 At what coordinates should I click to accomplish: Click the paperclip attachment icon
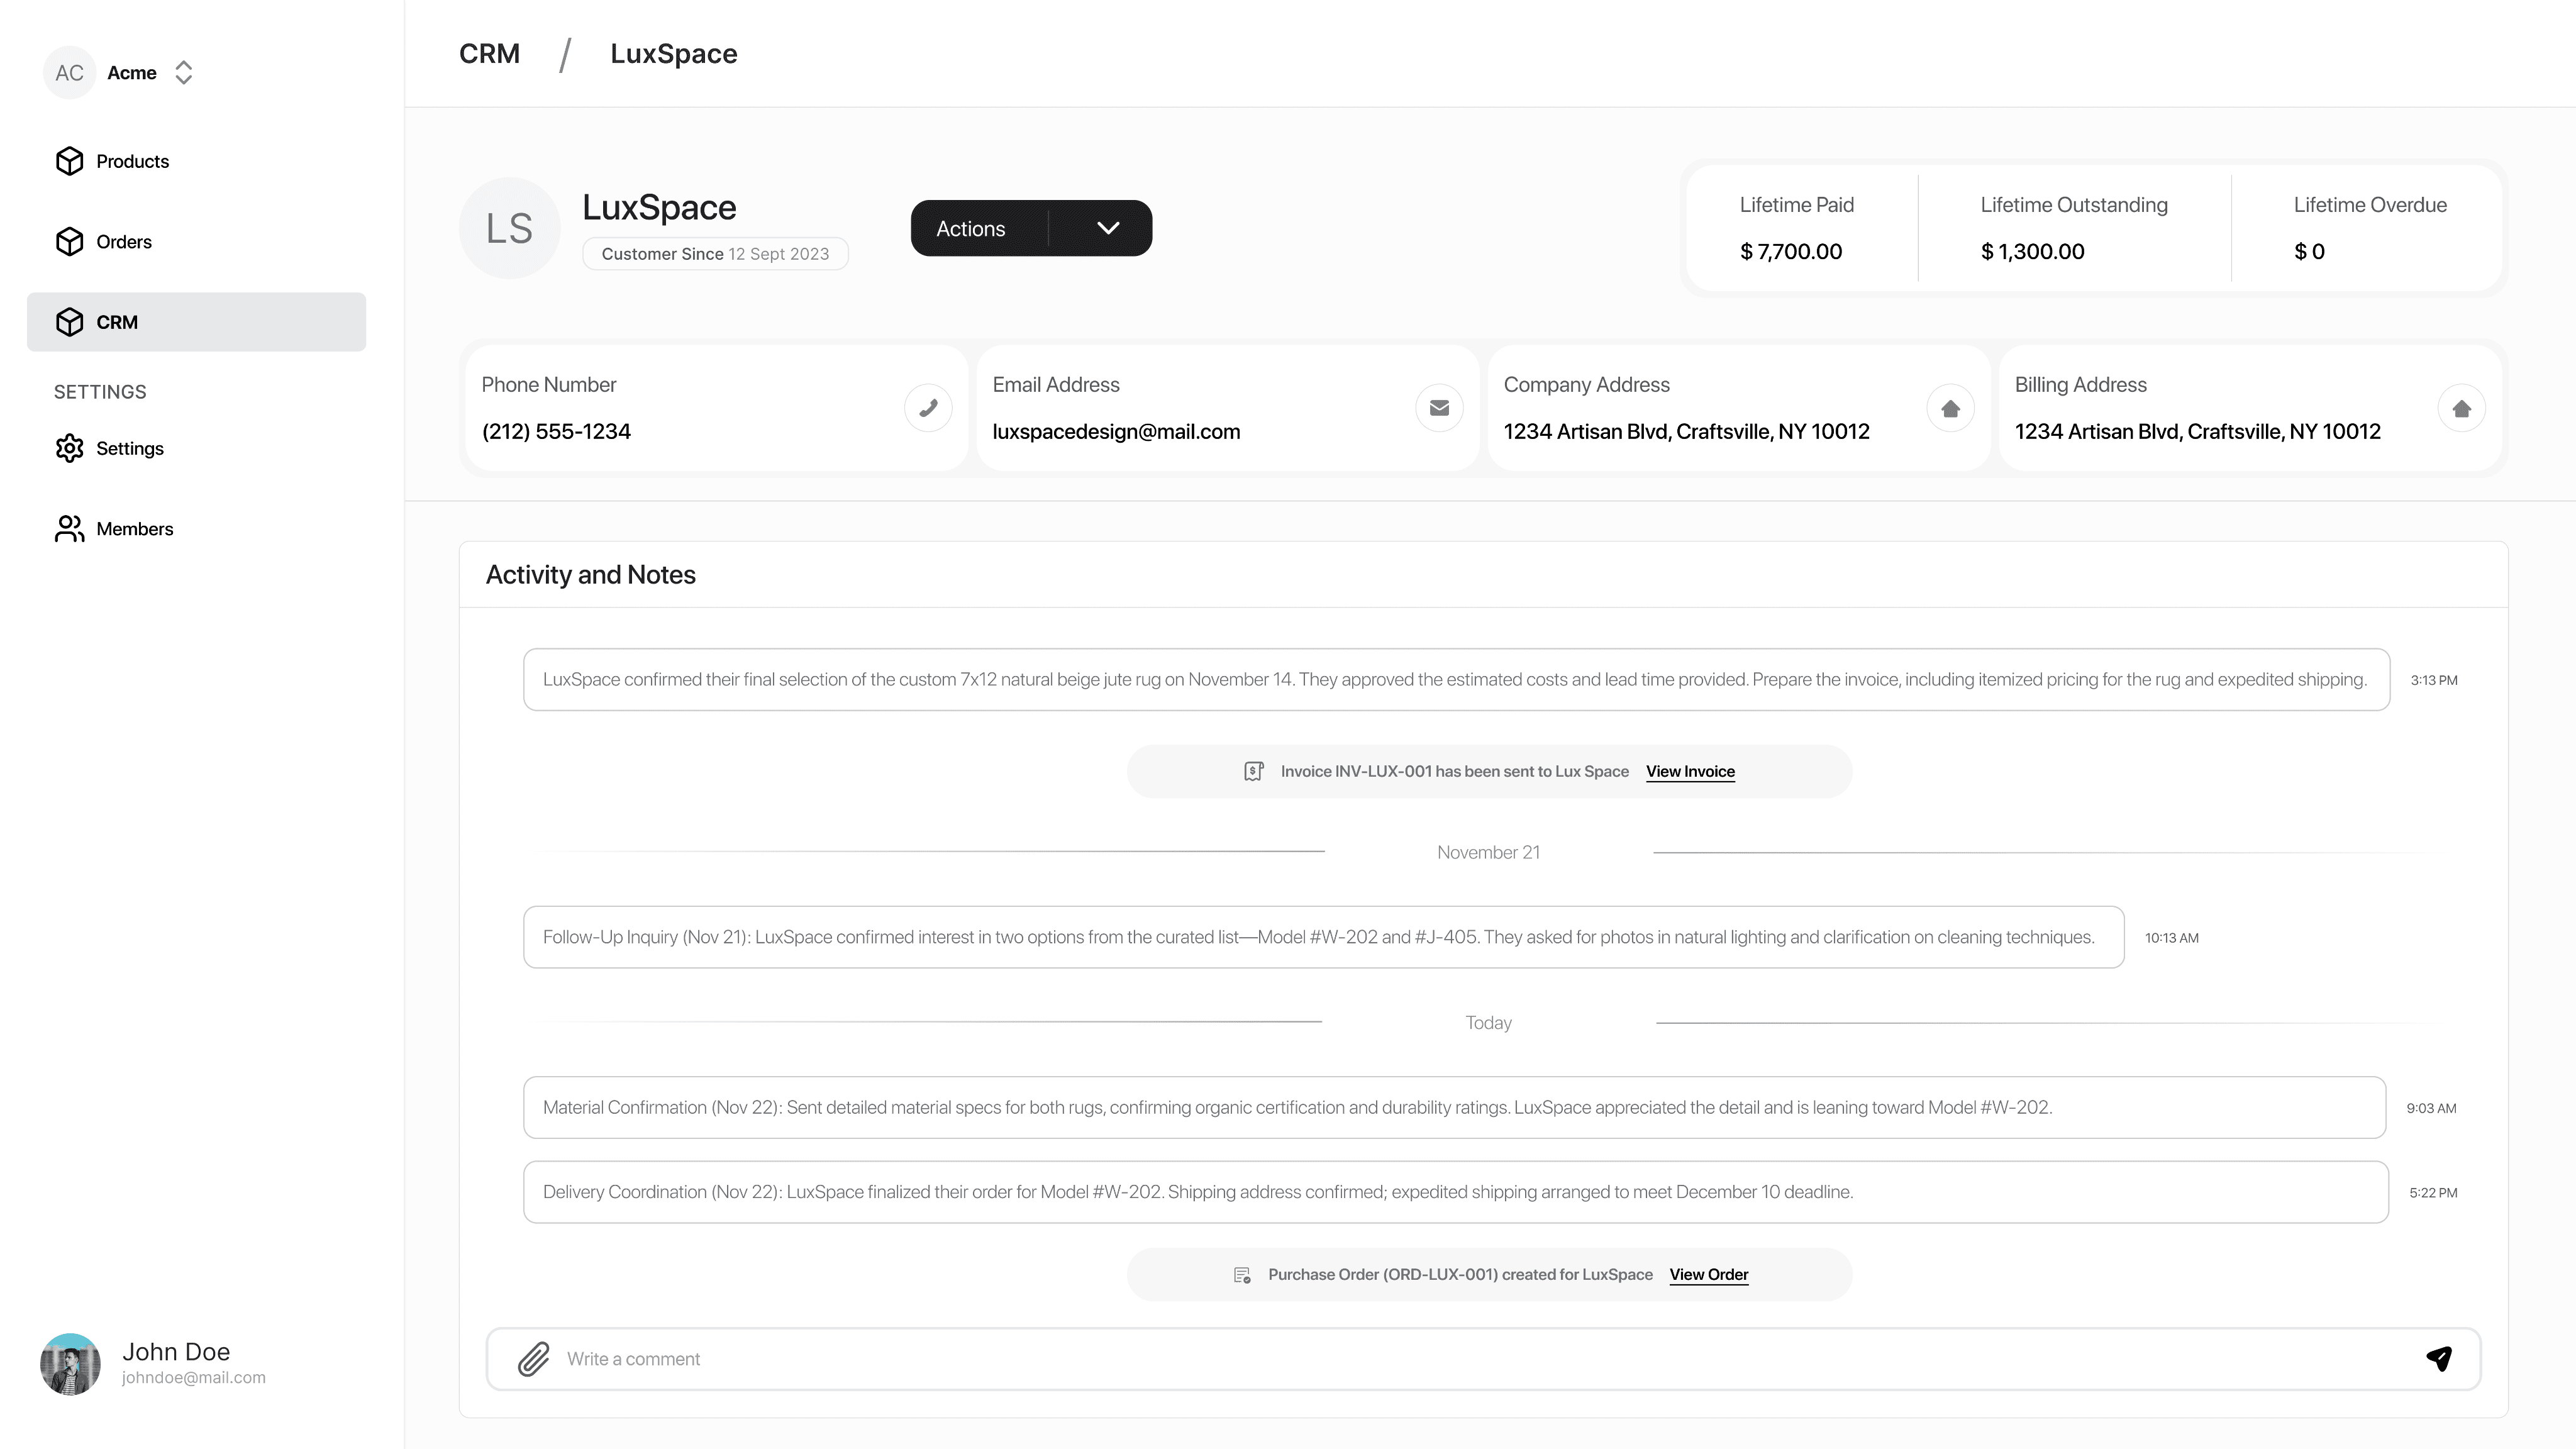tap(533, 1358)
